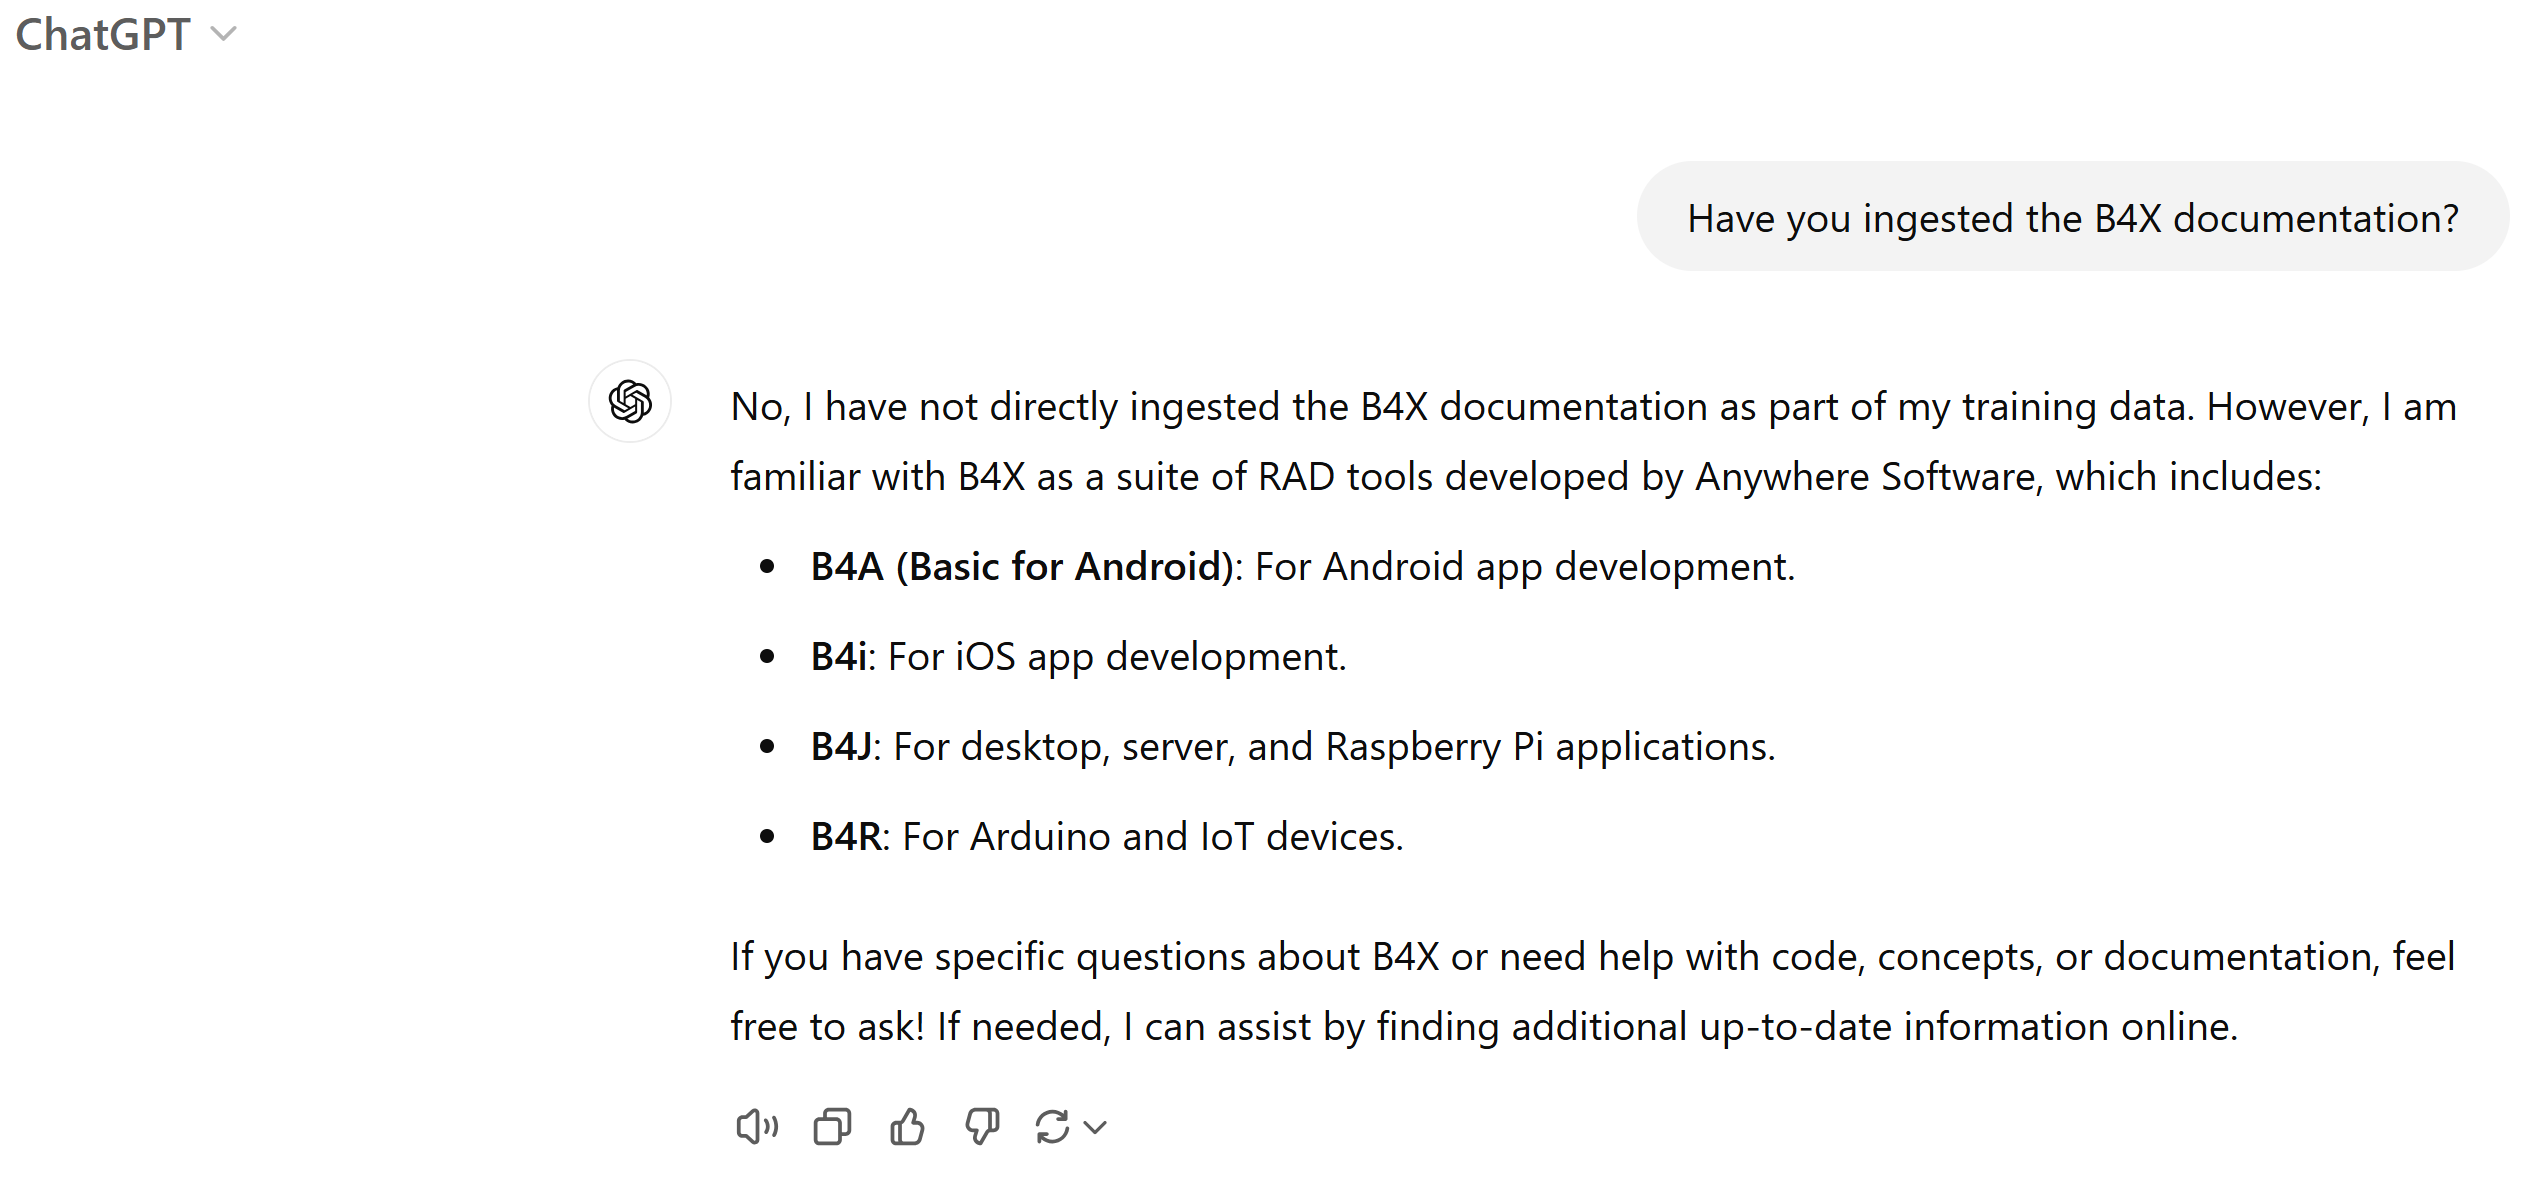Viewport: 2526px width, 1179px height.
Task: Click the bold 'B4i' bullet label
Action: click(838, 657)
